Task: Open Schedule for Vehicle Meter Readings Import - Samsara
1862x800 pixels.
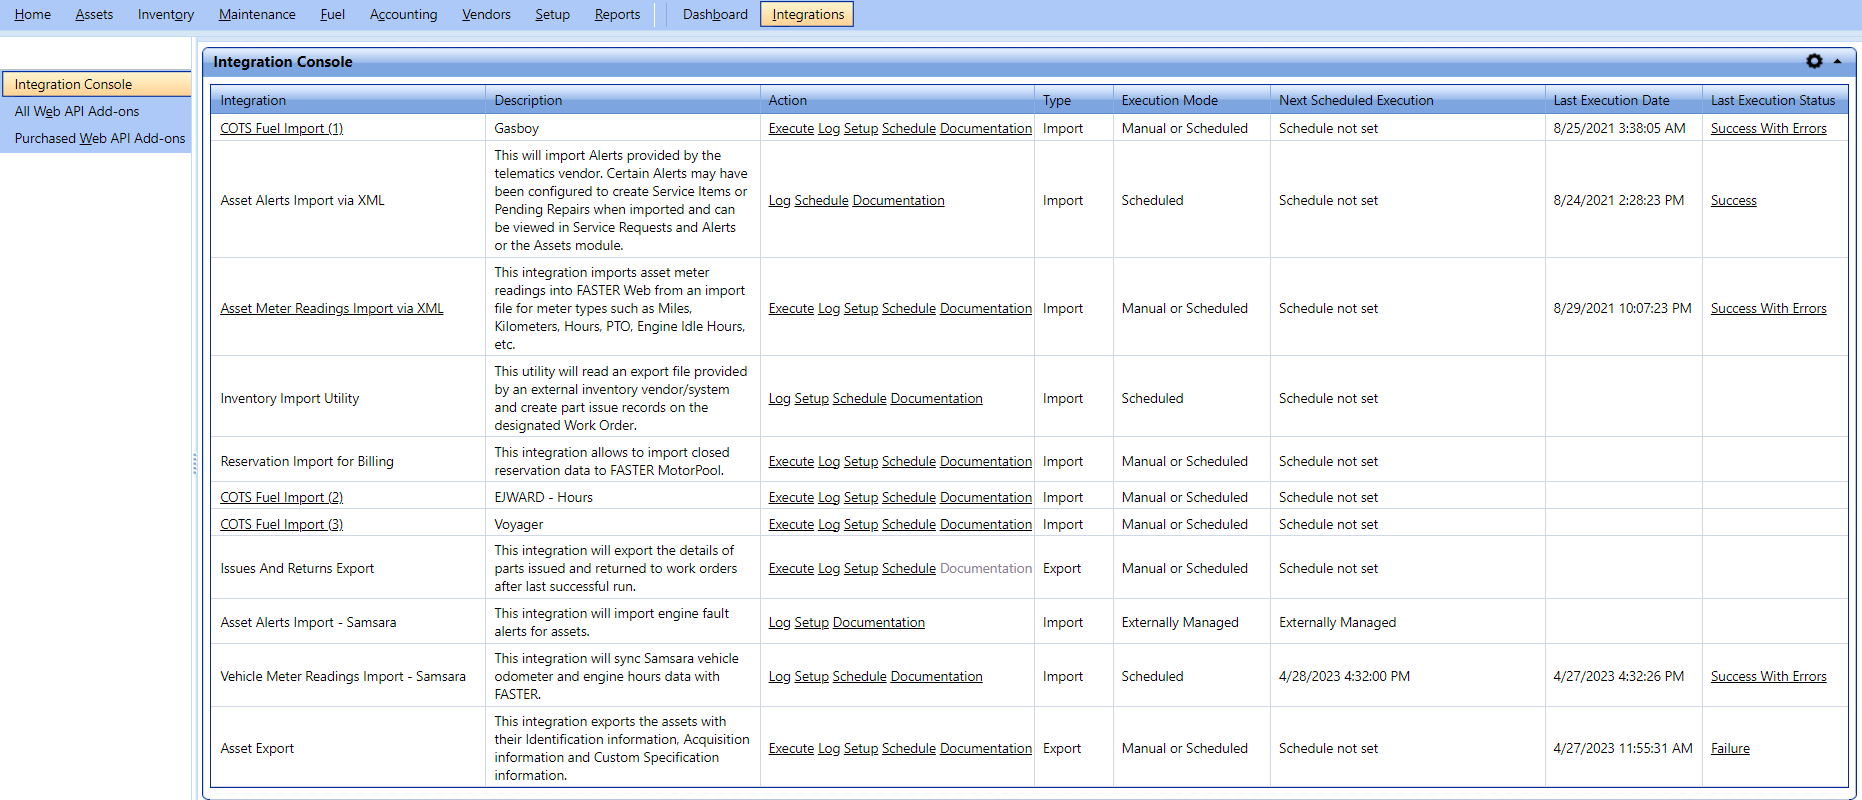Action: 859,676
